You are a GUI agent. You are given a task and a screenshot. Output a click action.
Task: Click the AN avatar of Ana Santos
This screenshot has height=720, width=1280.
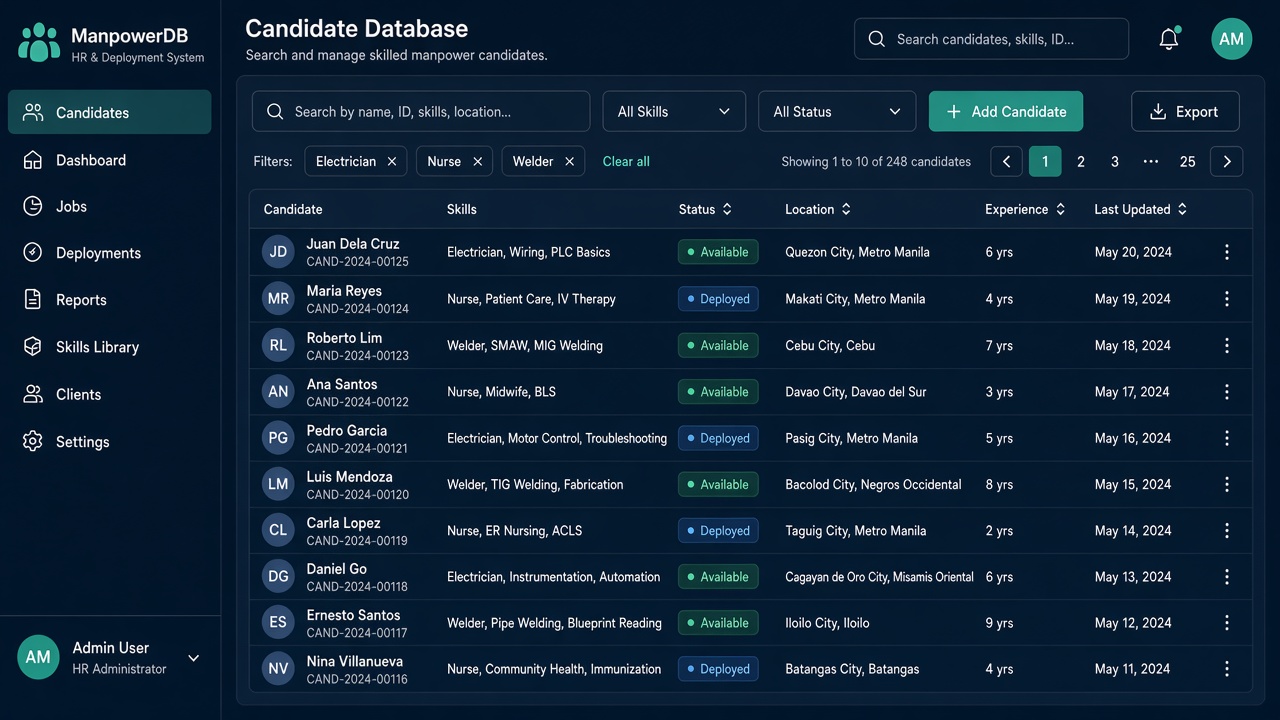point(278,392)
